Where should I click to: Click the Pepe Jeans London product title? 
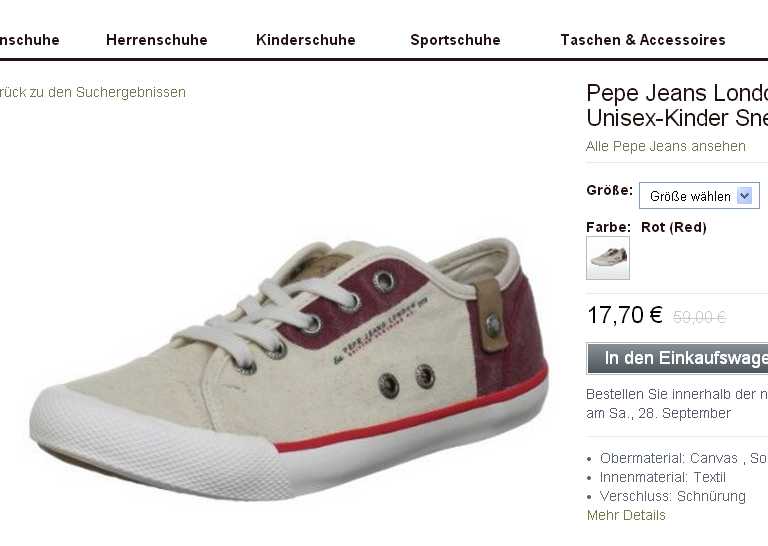(677, 105)
